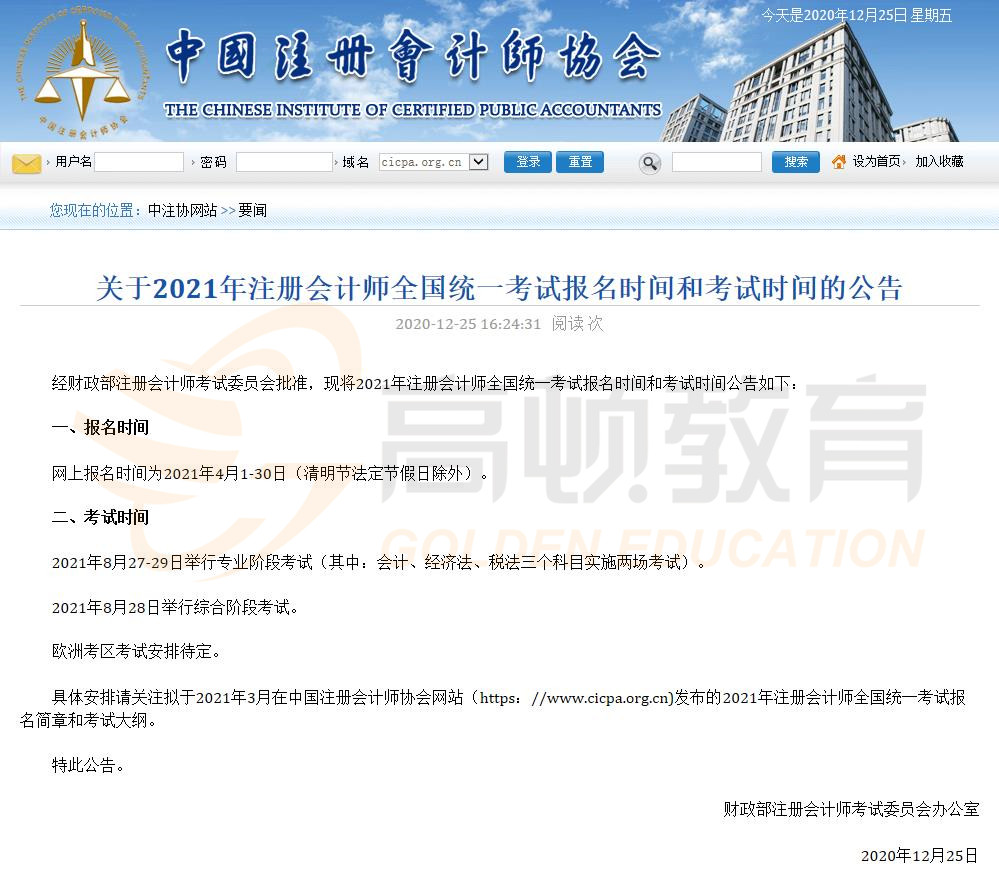Click the 设为首页 link

876,162
